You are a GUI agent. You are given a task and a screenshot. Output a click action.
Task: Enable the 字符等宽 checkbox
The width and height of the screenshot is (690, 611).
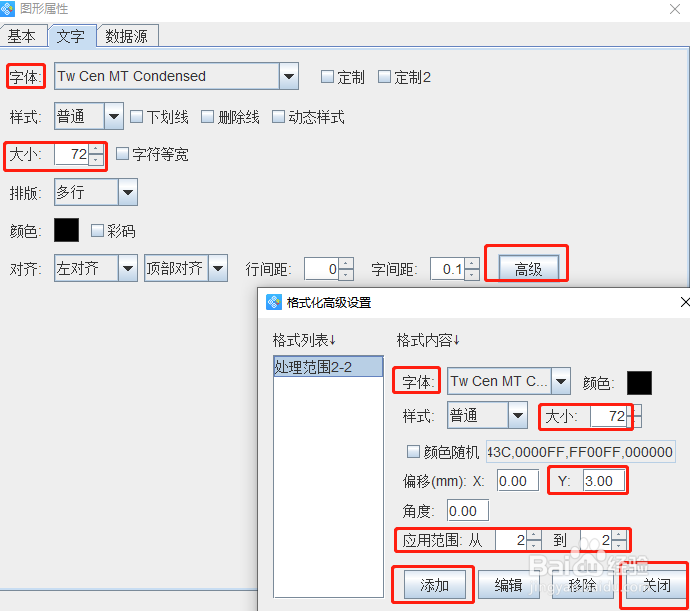[122, 154]
